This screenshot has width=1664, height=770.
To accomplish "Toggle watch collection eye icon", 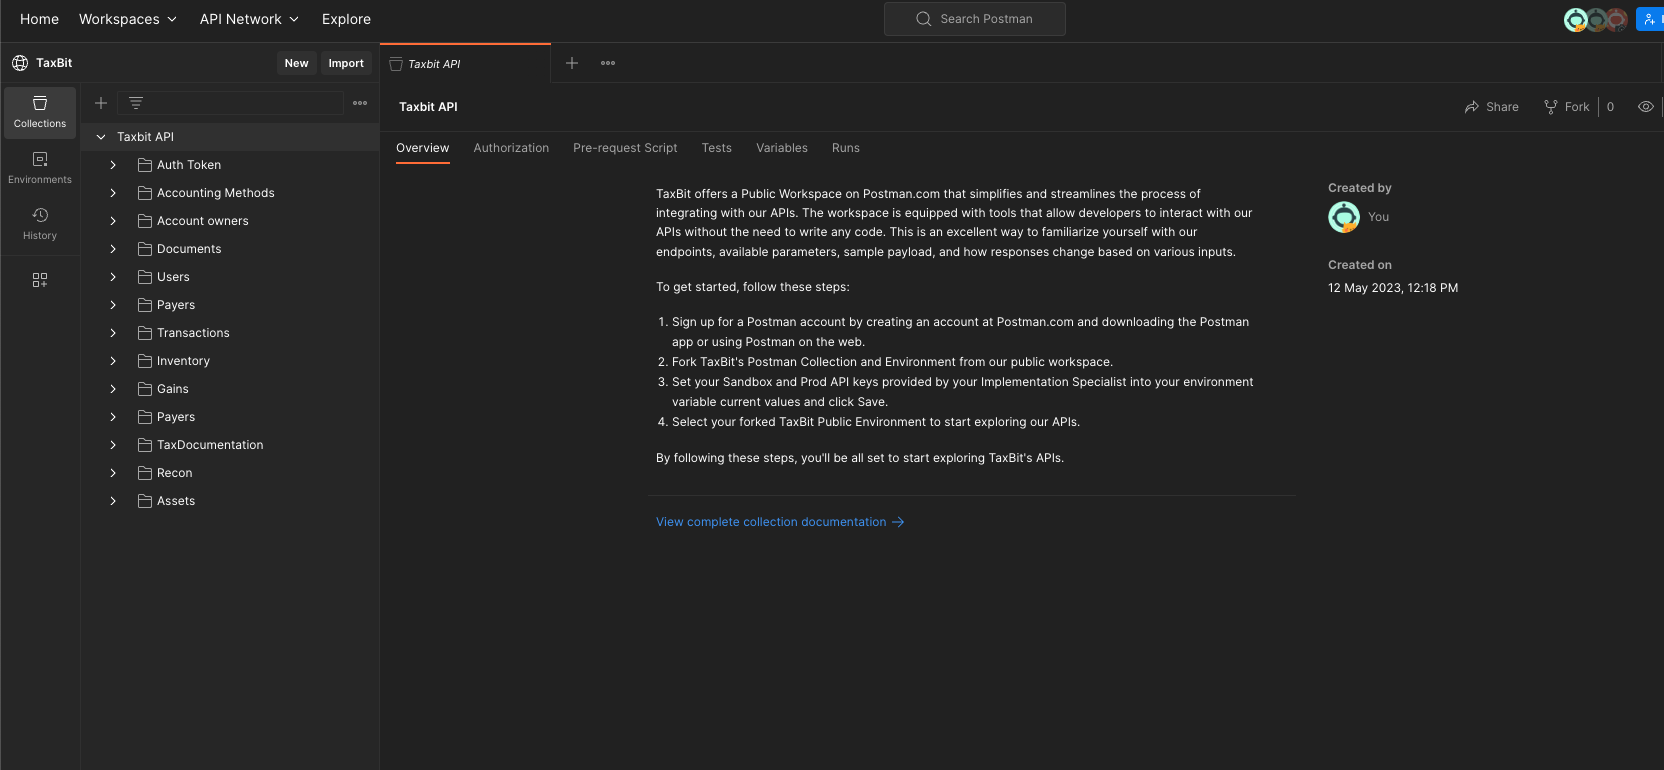I will [1646, 107].
